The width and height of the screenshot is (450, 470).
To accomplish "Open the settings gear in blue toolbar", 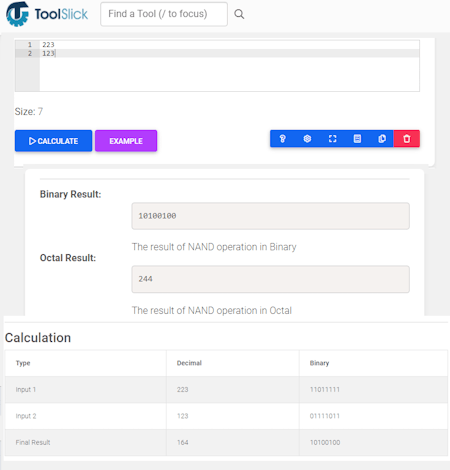I will 307,139.
